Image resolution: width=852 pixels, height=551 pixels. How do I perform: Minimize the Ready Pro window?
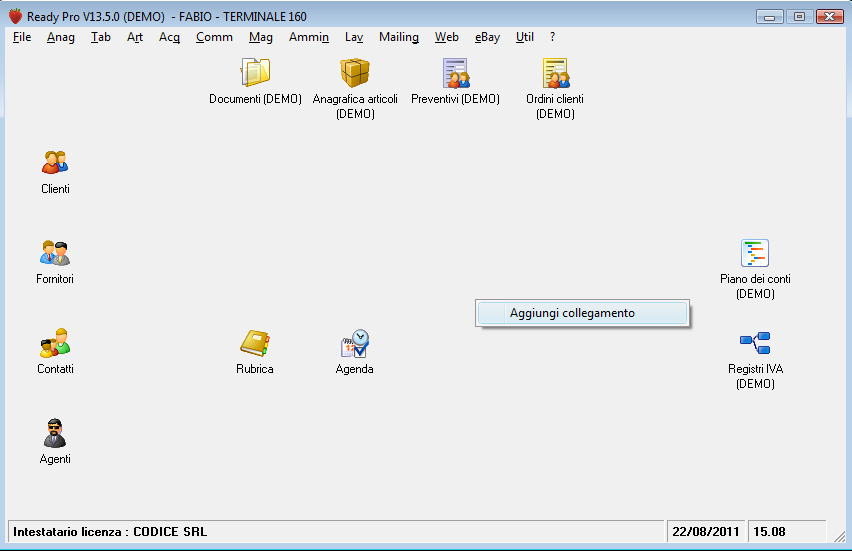click(769, 17)
